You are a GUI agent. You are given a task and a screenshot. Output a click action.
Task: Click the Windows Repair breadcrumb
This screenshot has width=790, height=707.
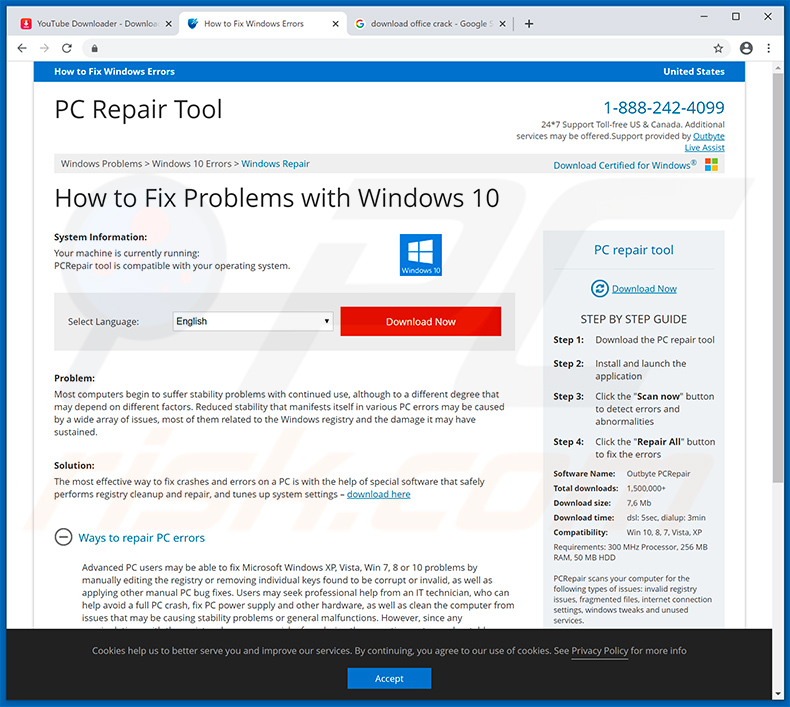[275, 164]
